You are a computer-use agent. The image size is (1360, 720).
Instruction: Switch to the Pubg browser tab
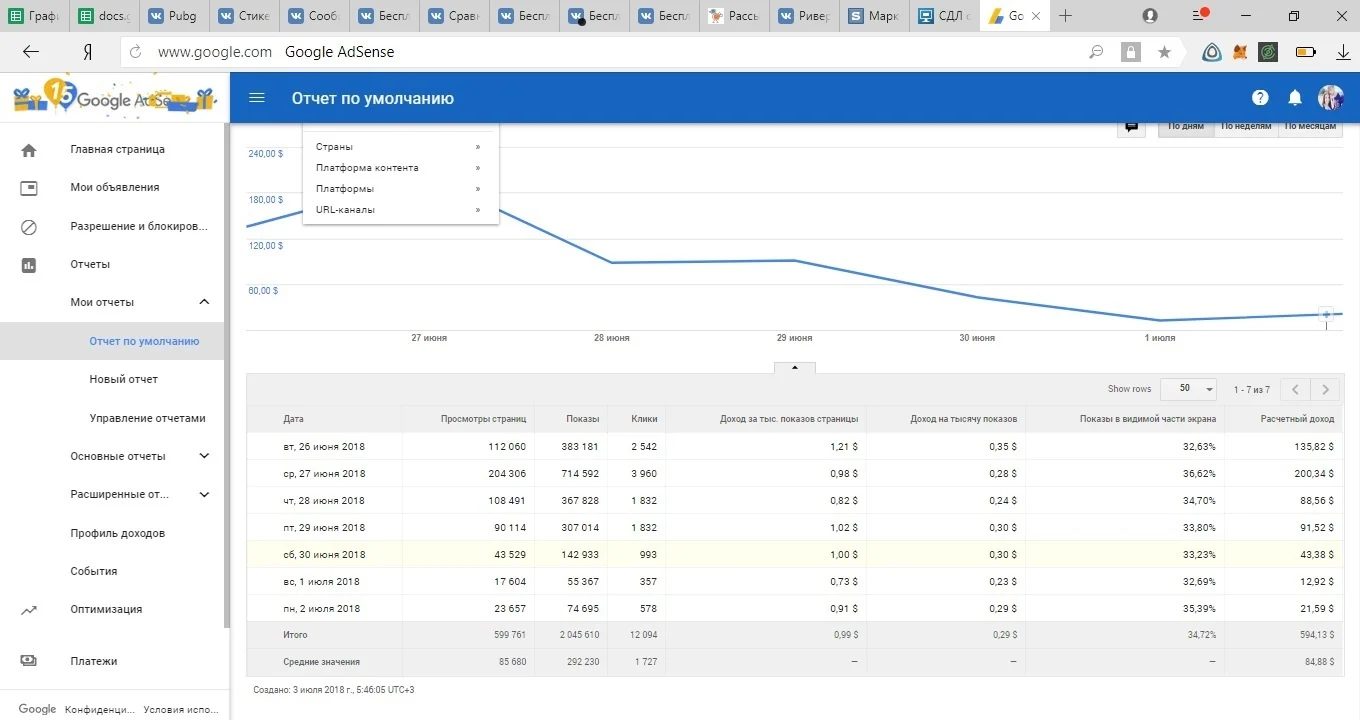tap(173, 16)
